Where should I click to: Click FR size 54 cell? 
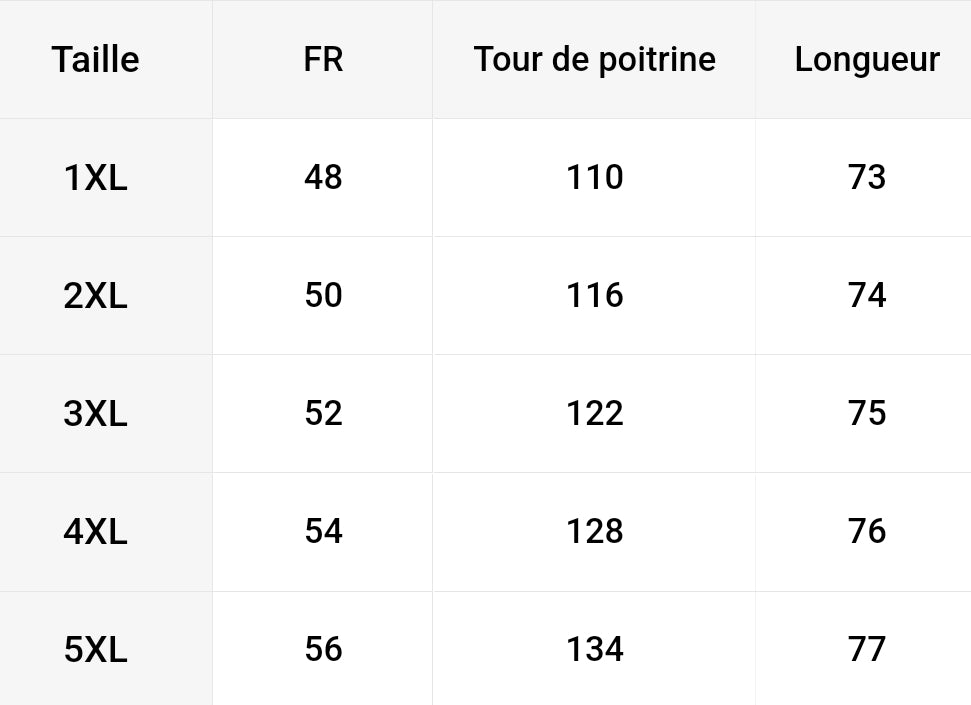coord(323,531)
